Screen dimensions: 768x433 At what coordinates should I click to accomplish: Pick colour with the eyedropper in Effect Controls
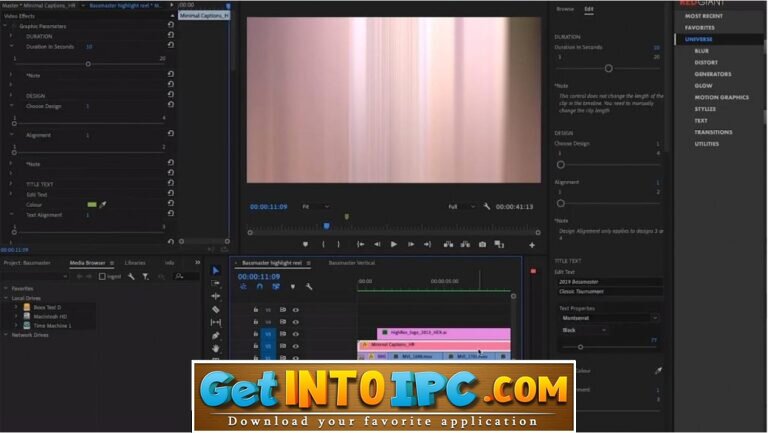103,205
